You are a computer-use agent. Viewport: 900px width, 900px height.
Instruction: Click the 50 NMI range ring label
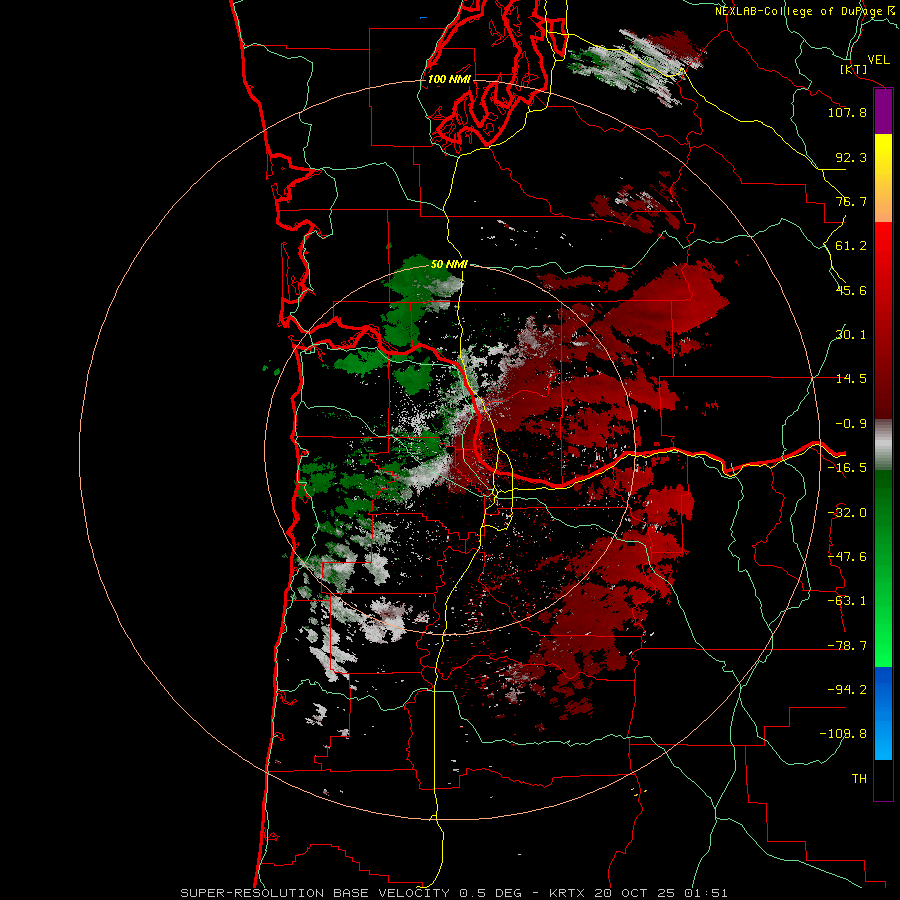point(449,264)
